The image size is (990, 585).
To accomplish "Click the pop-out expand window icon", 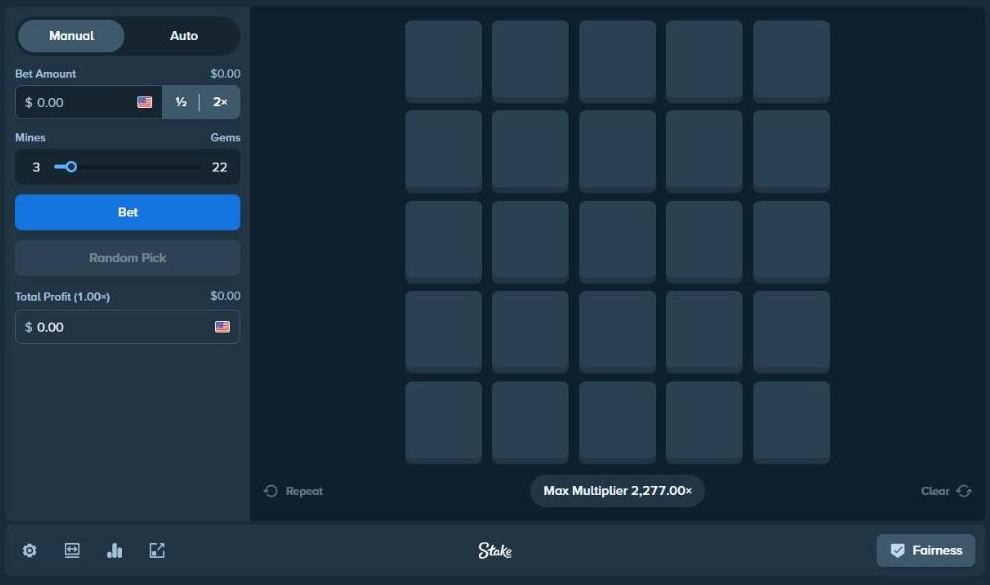I will click(x=157, y=550).
